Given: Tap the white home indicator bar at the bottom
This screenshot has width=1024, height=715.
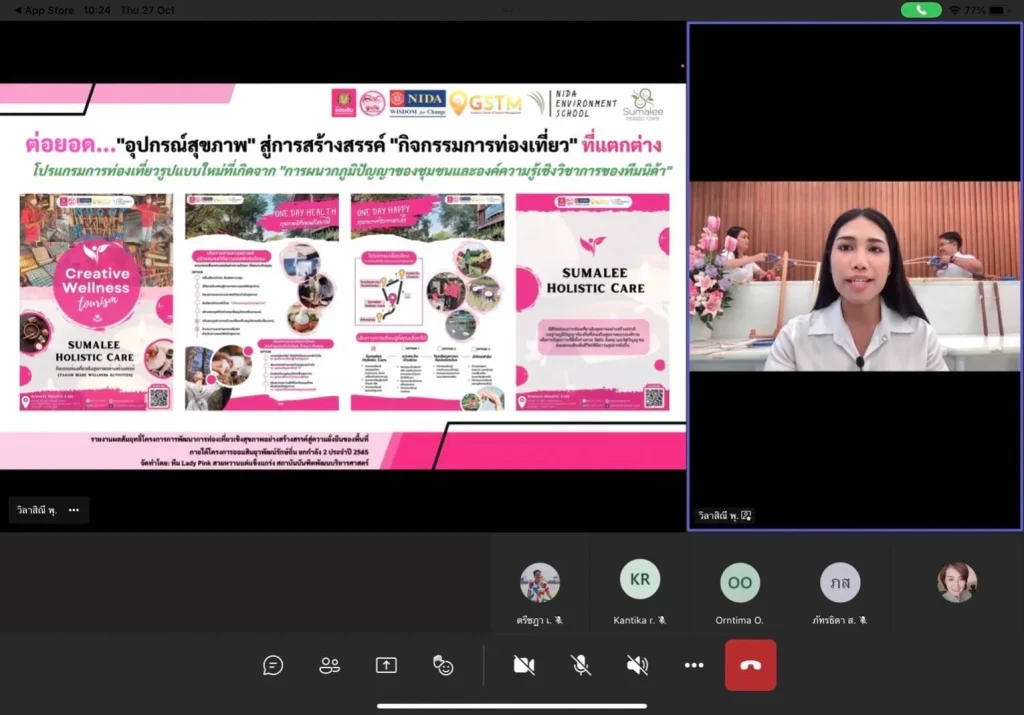Looking at the screenshot, I should (512, 706).
